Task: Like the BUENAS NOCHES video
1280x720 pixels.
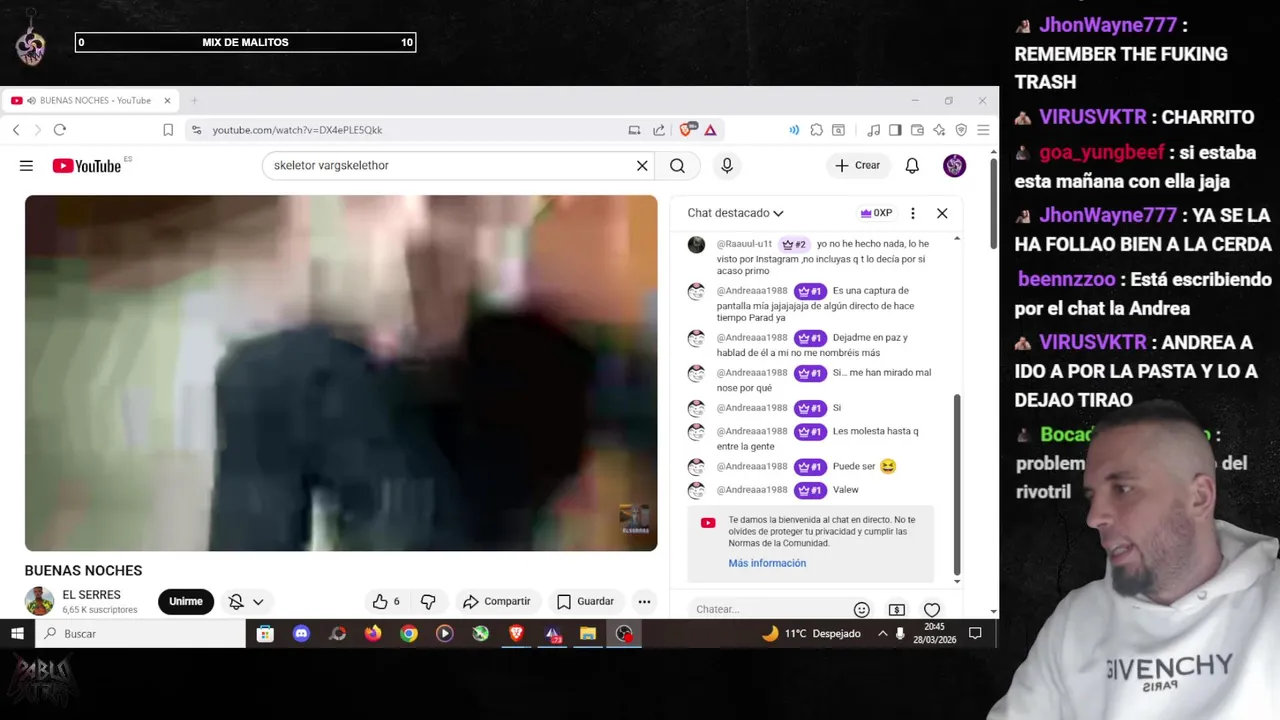Action: coord(386,601)
